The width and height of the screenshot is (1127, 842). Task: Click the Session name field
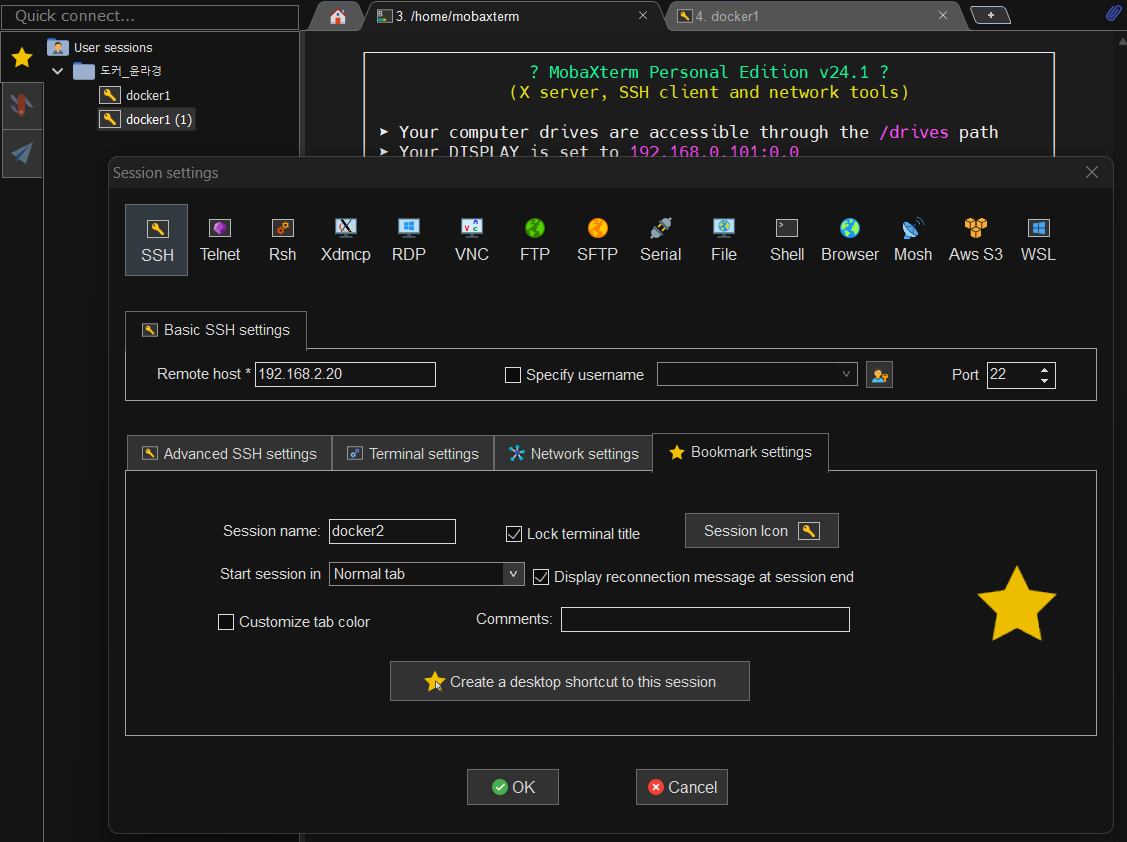pyautogui.click(x=392, y=531)
